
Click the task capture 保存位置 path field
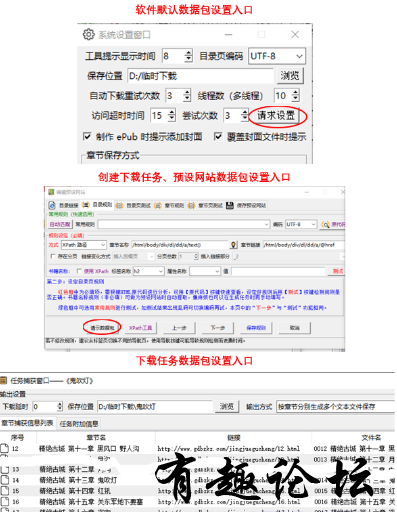[x=155, y=406]
